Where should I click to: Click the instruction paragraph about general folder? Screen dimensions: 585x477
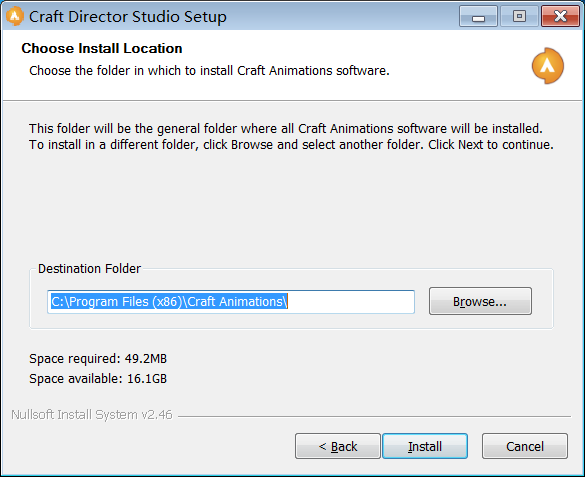pos(291,136)
